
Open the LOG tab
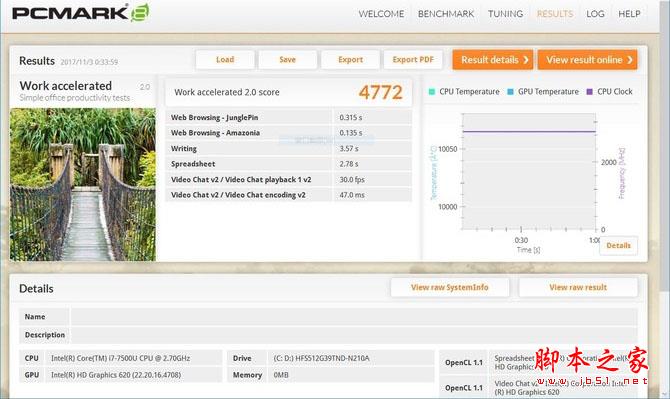[x=595, y=14]
